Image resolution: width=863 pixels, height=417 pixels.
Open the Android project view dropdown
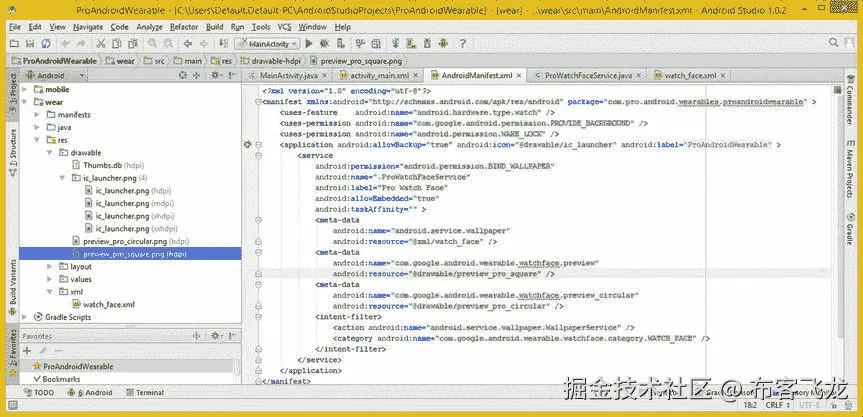coord(54,75)
